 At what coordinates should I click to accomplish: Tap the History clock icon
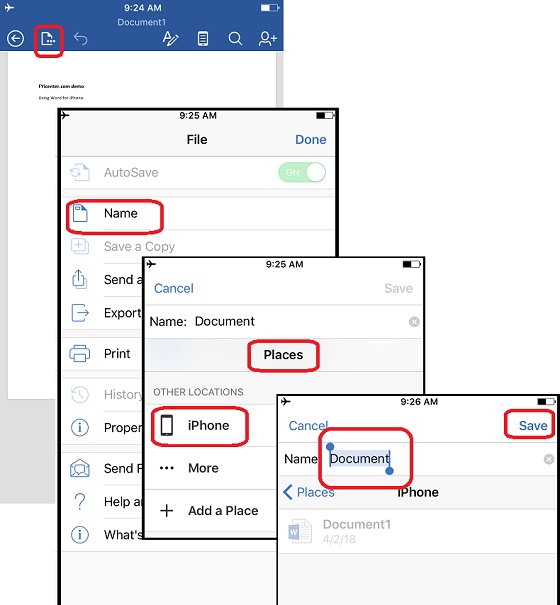coord(80,394)
